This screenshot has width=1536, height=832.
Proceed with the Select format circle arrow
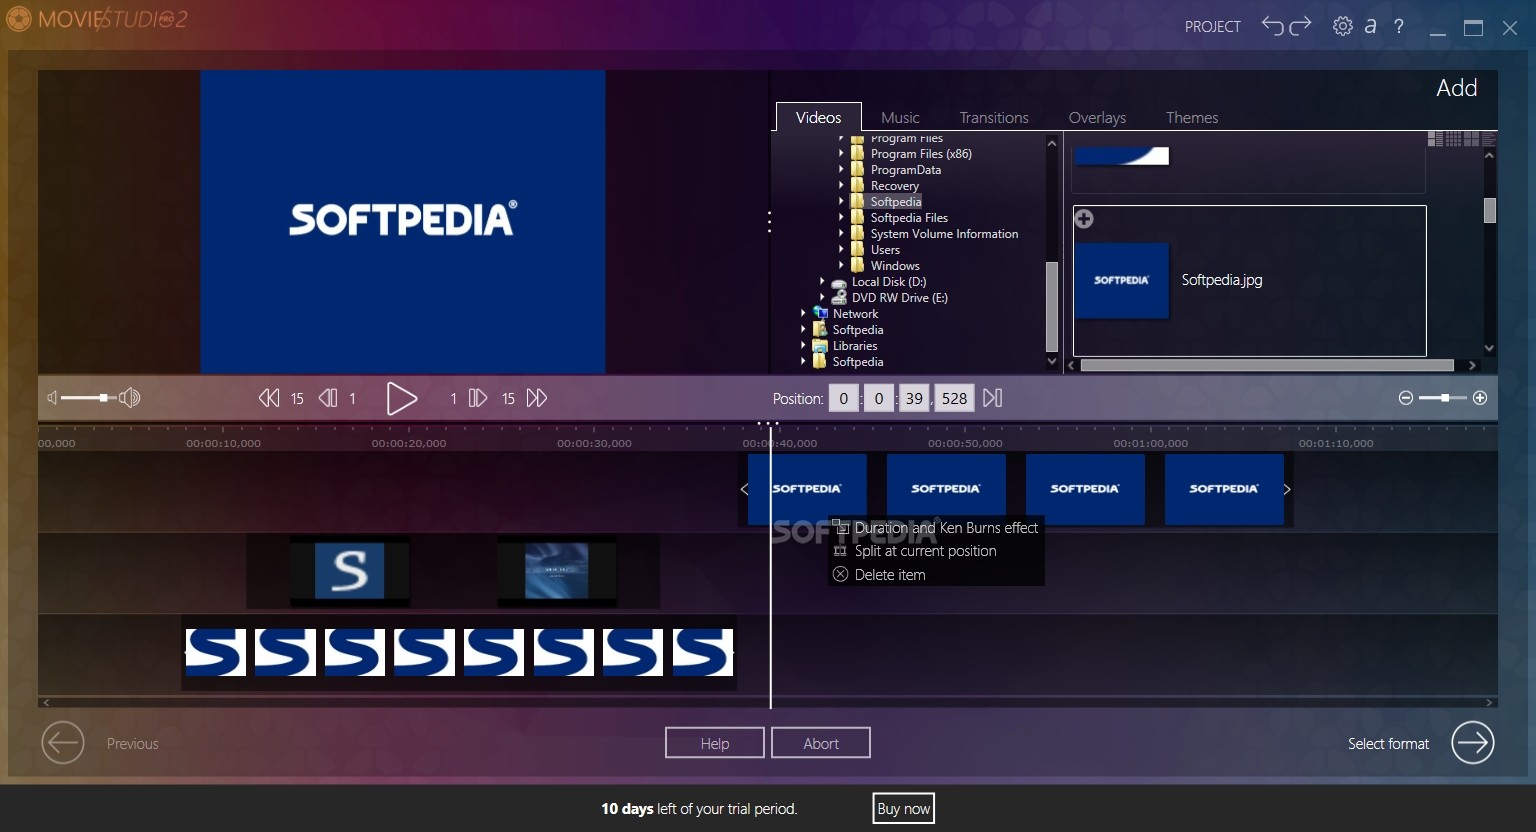pyautogui.click(x=1473, y=743)
